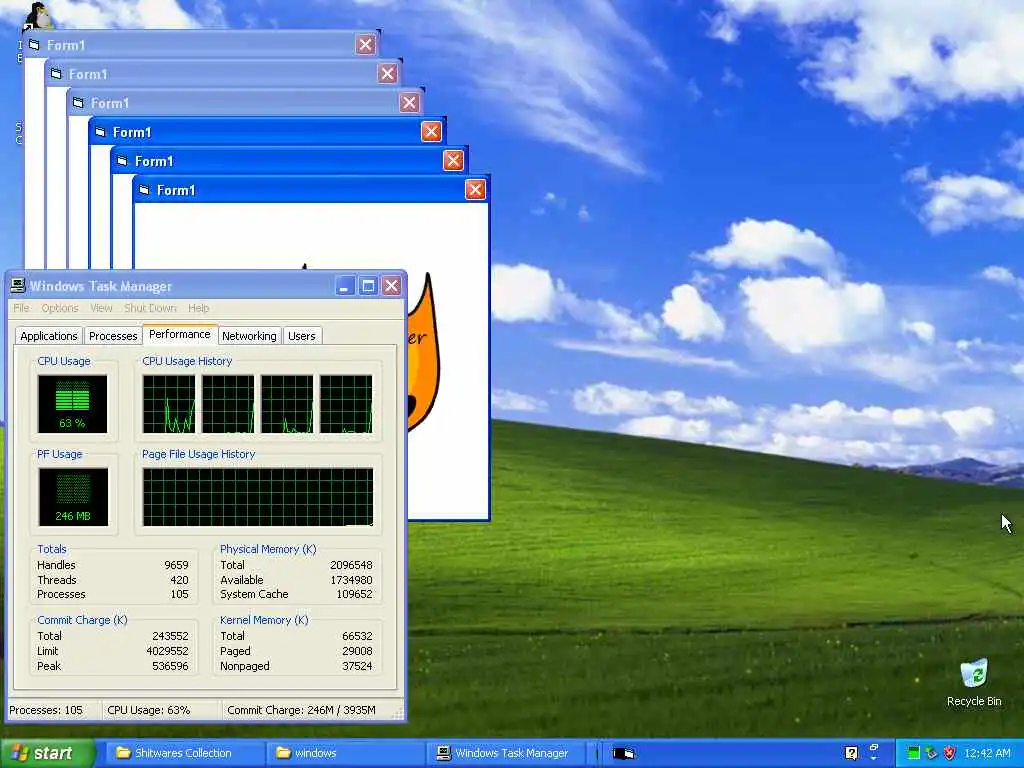
Task: Click the Commit Charge Peak value 536596
Action: click(170, 666)
